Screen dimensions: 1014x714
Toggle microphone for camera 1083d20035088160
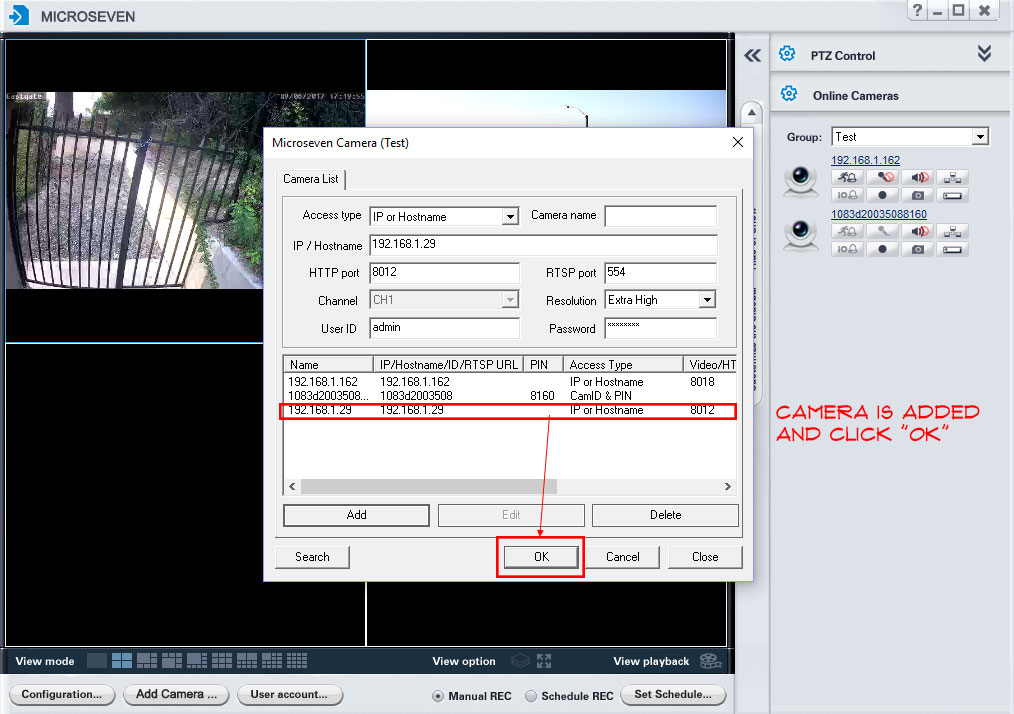(883, 231)
